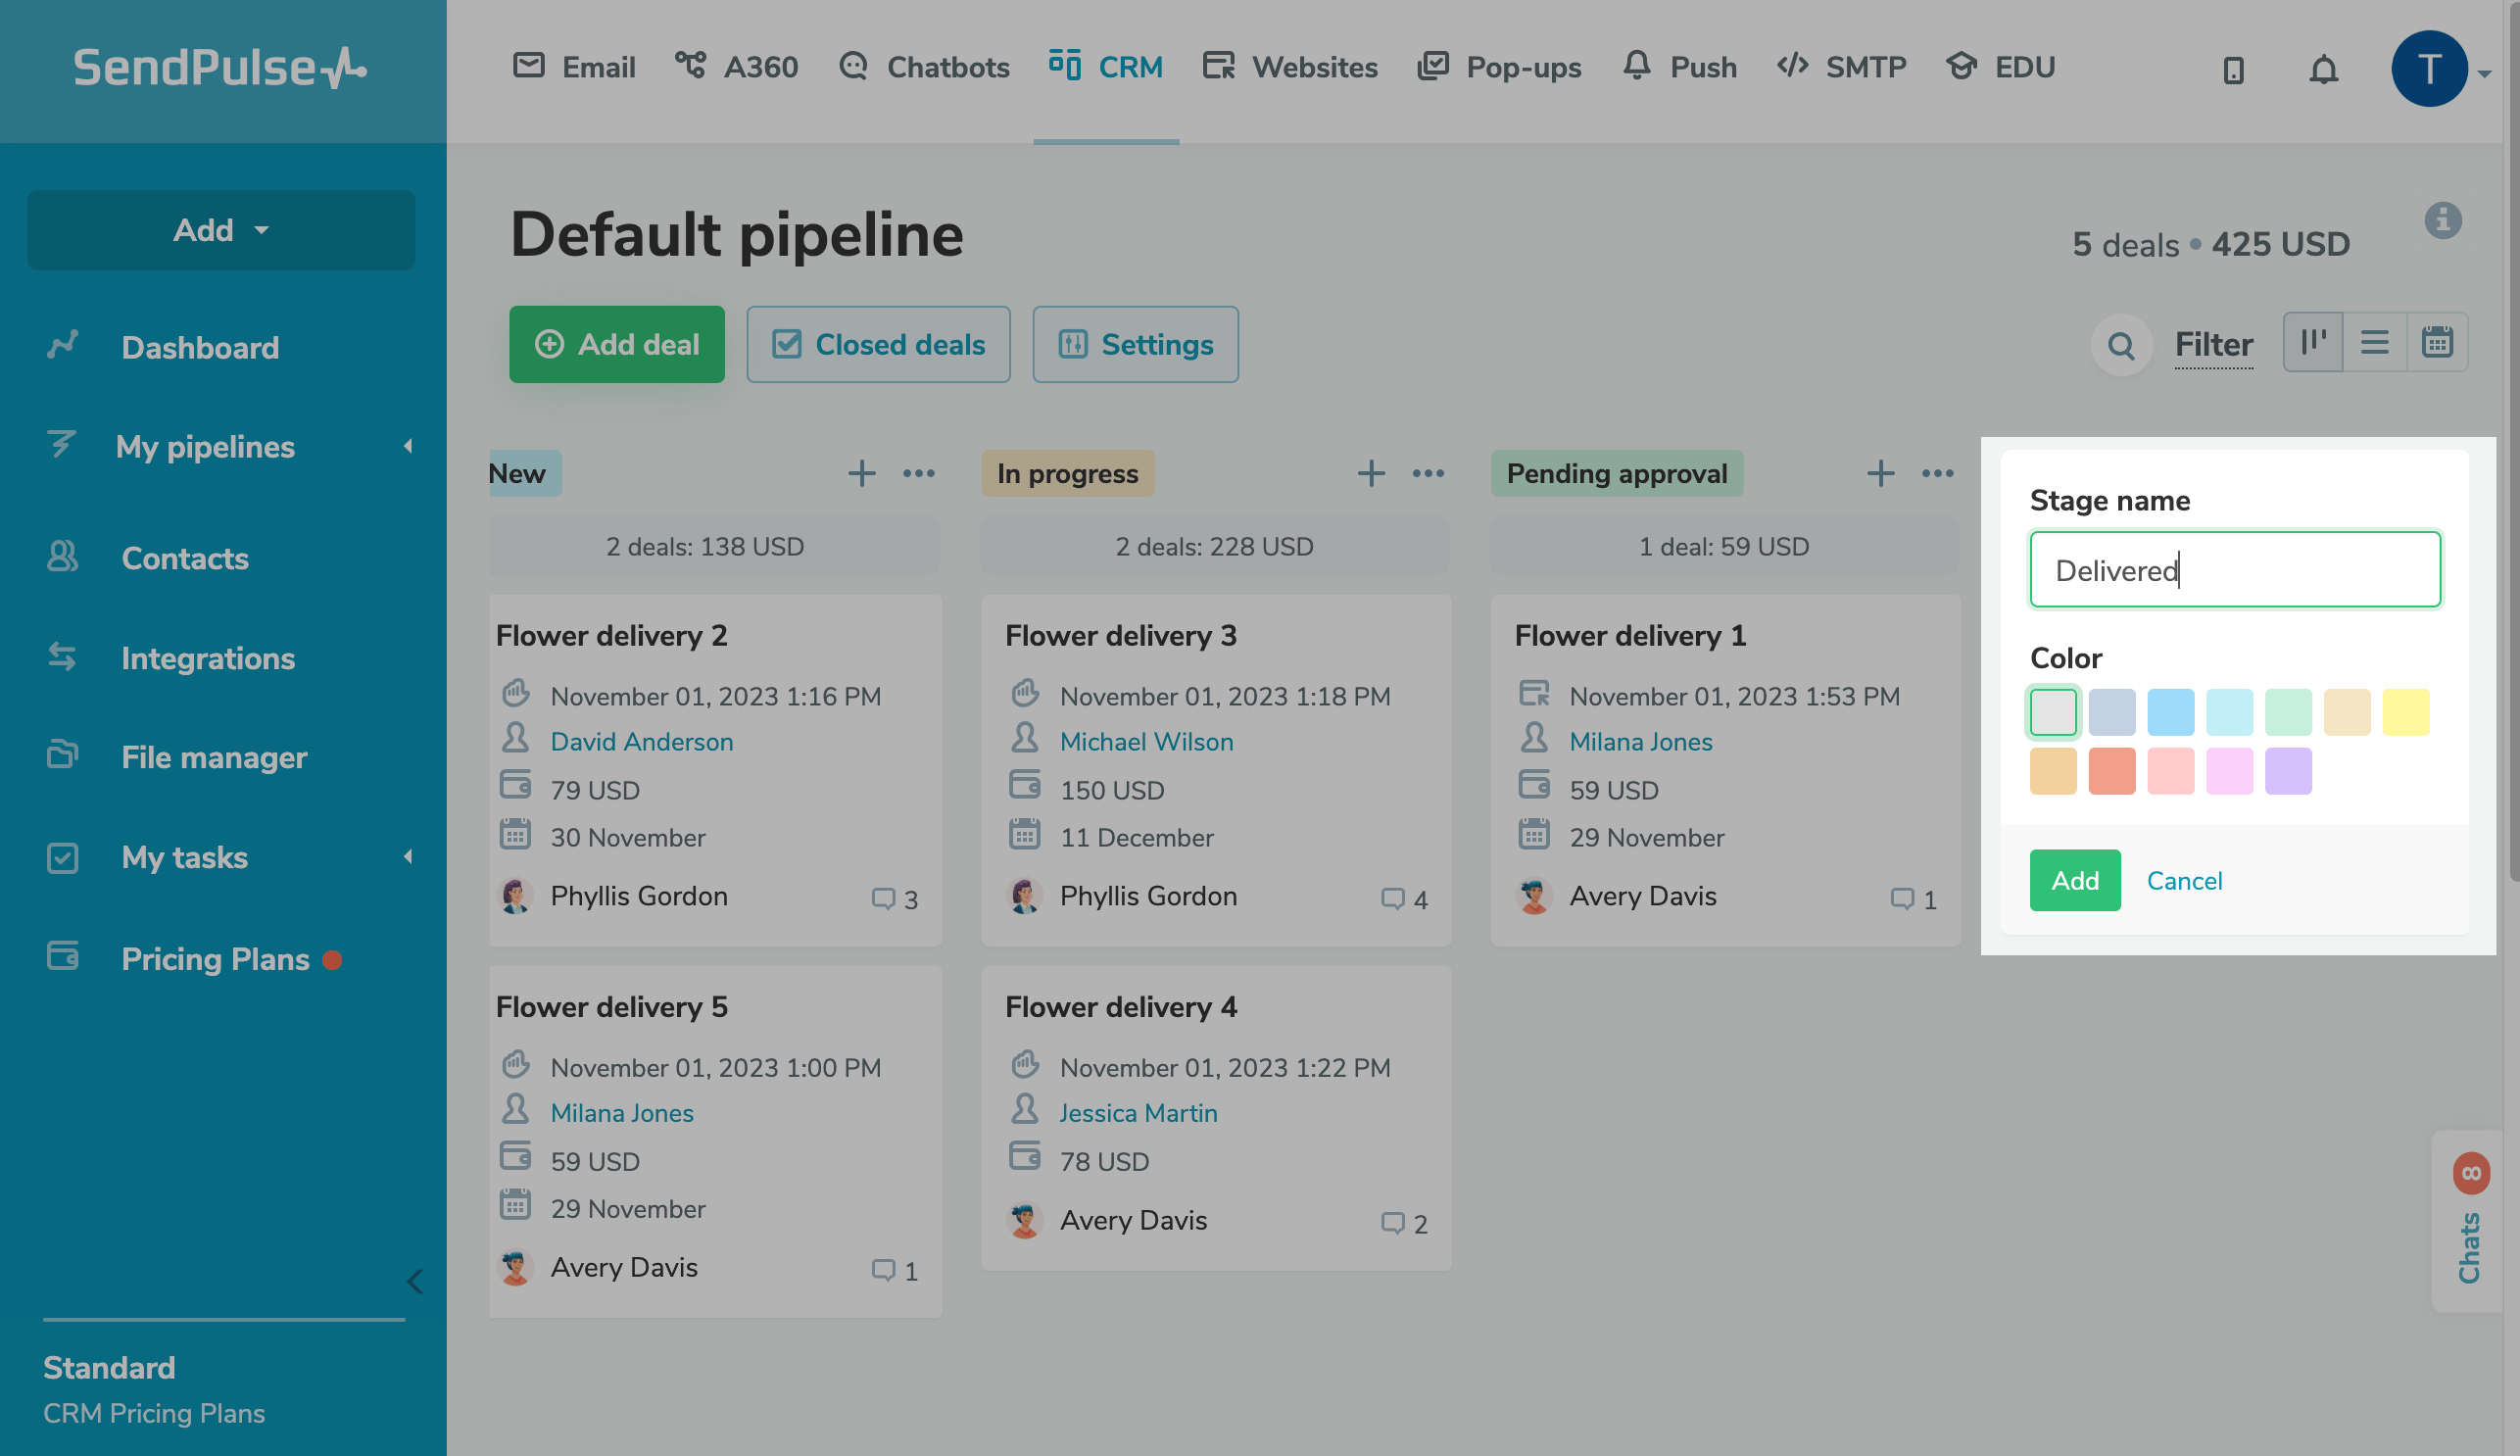Switch to EDU tab
The height and width of the screenshot is (1456, 2520).
pos(2000,67)
